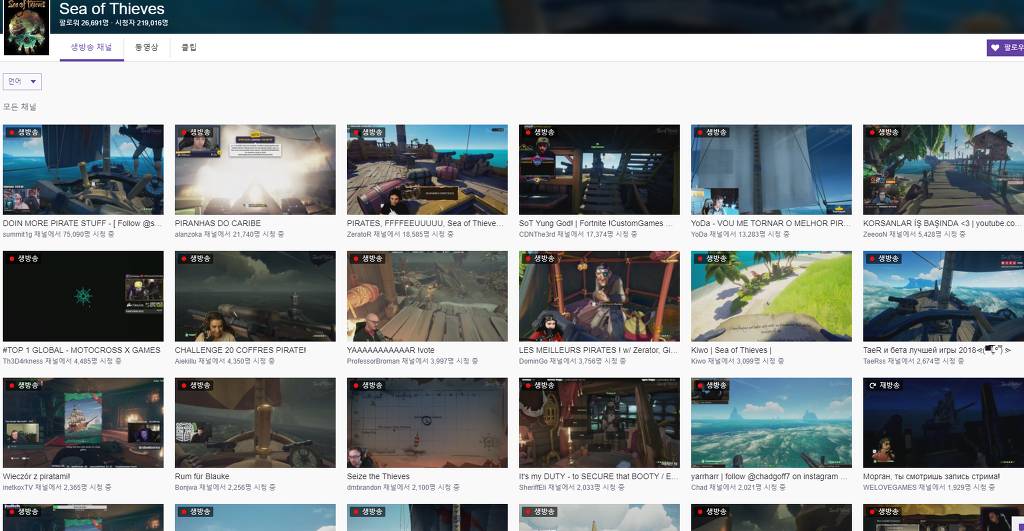The height and width of the screenshot is (531, 1024).
Task: Open the Kiwo Sea of Thieves thumbnail
Action: pos(771,297)
